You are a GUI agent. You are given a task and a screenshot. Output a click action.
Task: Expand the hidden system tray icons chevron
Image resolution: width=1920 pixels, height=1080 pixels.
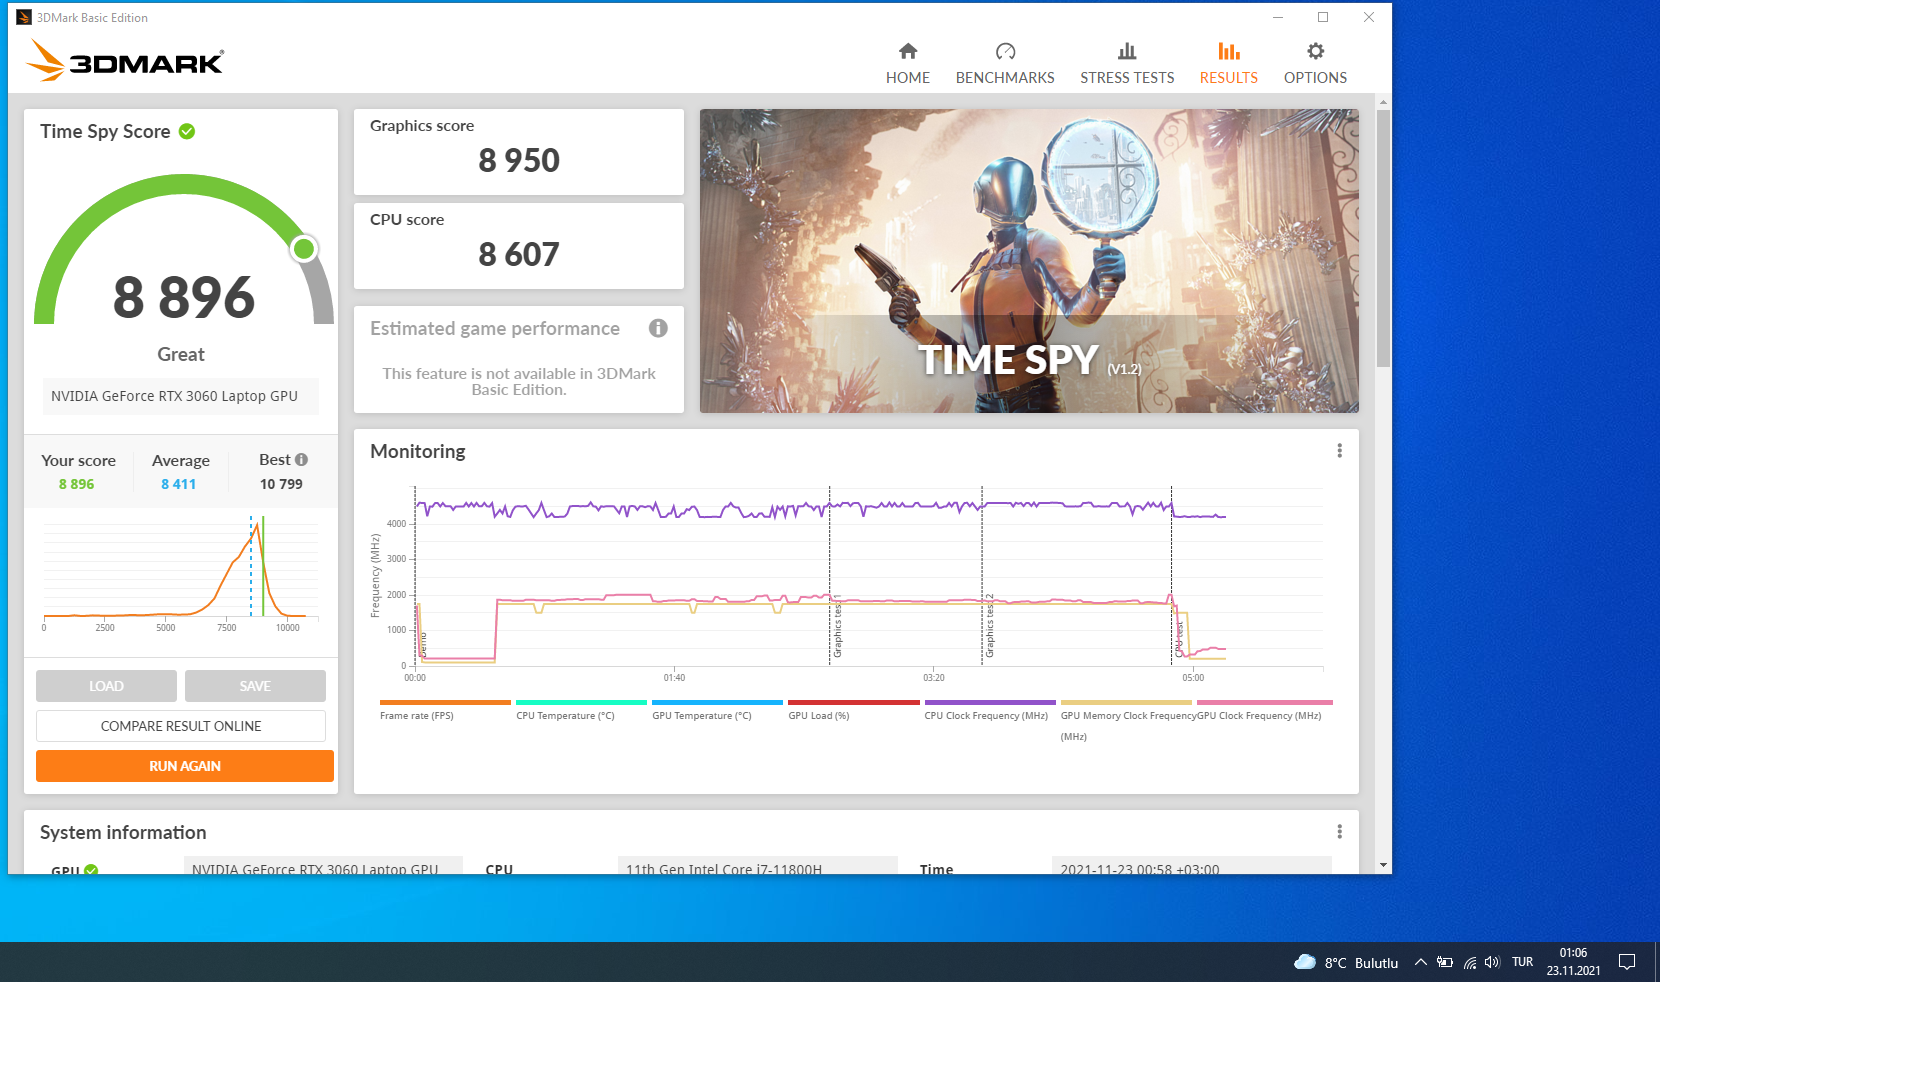click(1420, 962)
